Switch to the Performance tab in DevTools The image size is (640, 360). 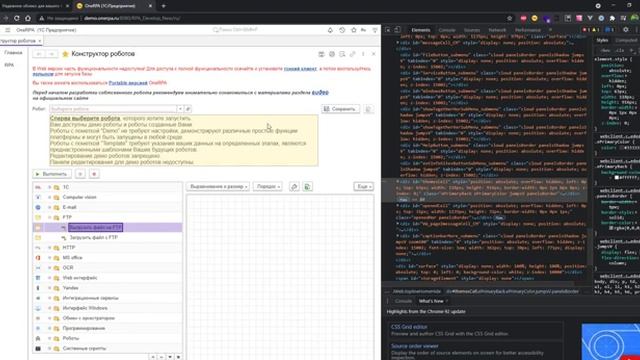528,30
